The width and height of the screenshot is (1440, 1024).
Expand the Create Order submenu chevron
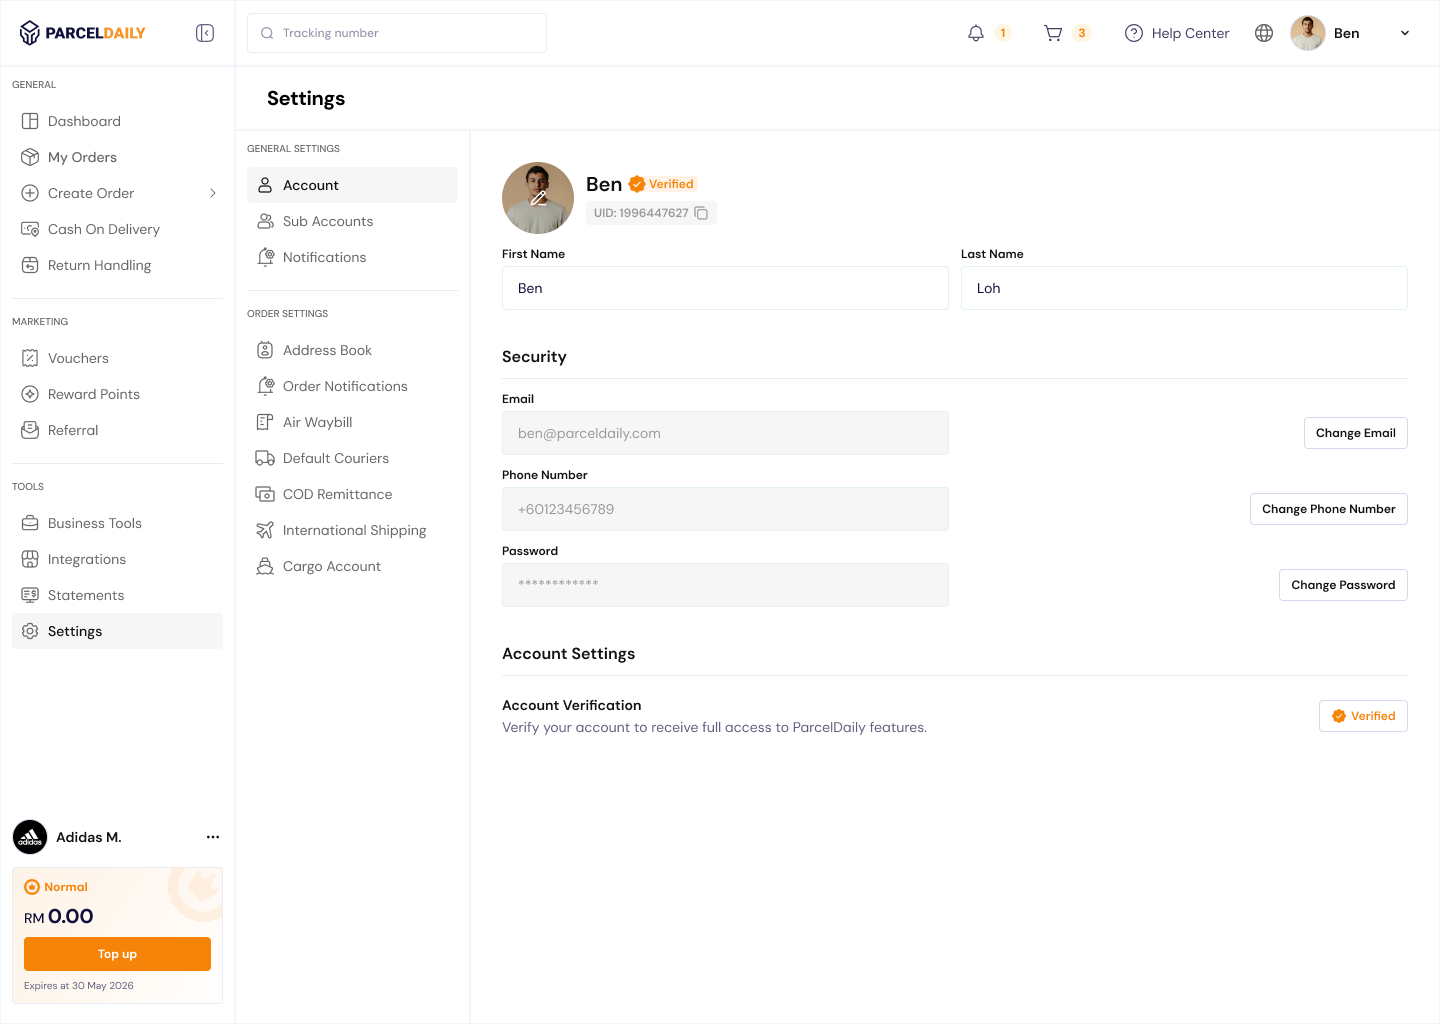point(213,193)
